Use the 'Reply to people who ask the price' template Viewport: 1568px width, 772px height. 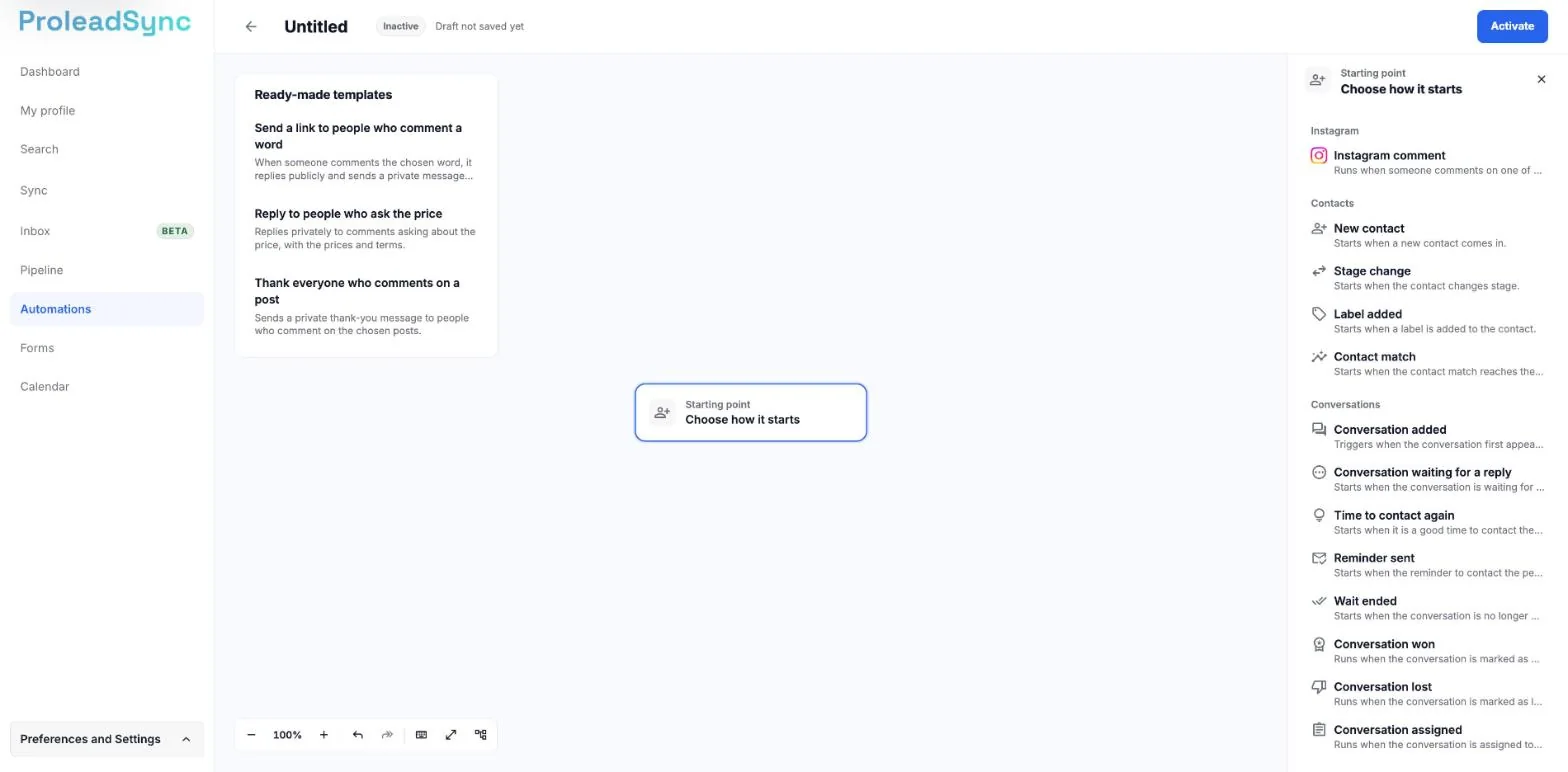click(x=366, y=229)
